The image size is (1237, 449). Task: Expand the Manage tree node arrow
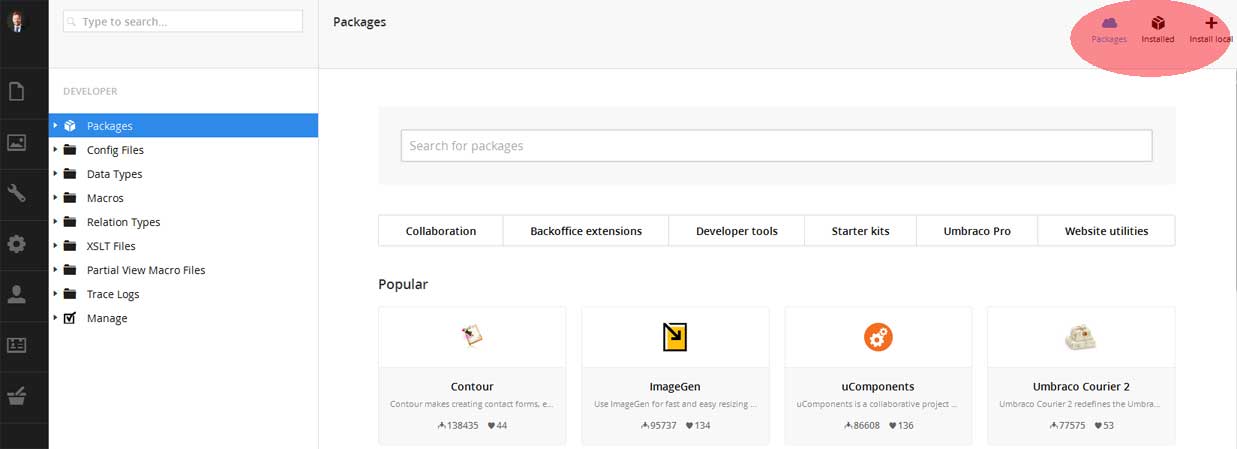pos(55,318)
